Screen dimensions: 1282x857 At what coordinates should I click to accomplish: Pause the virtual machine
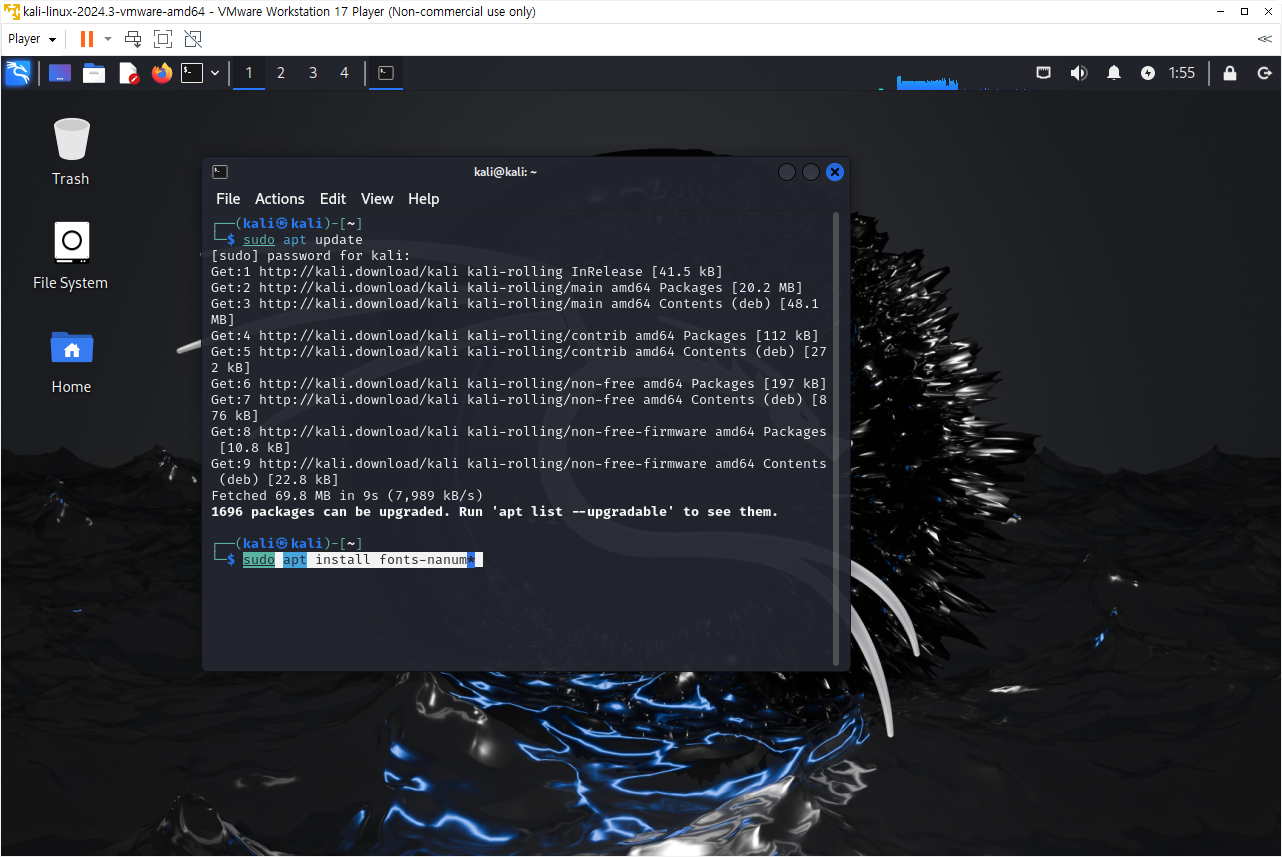coord(87,39)
